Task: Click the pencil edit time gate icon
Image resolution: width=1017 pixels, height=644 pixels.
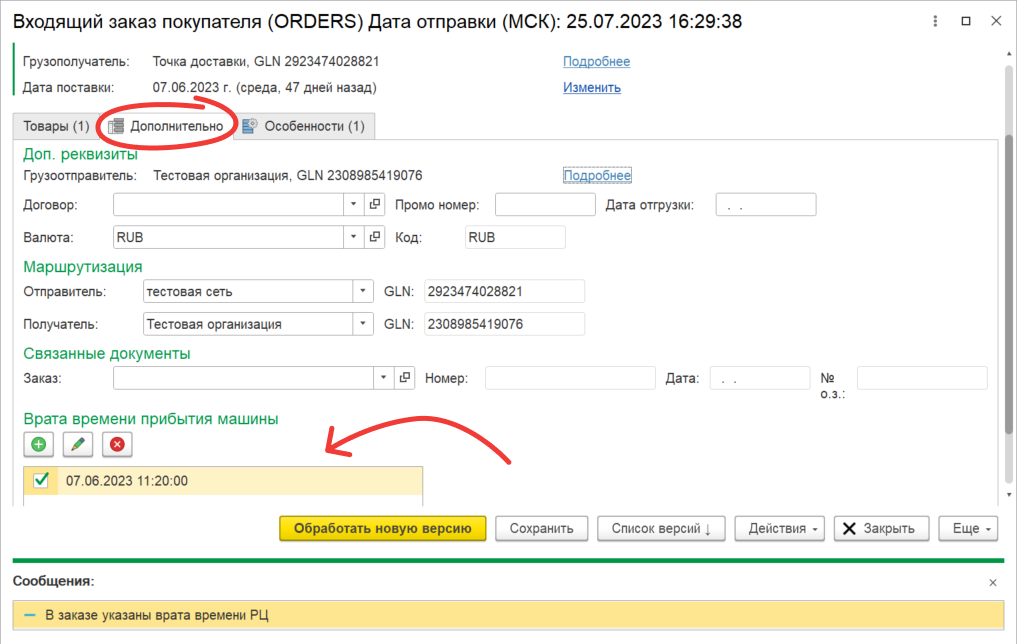Action: point(78,444)
